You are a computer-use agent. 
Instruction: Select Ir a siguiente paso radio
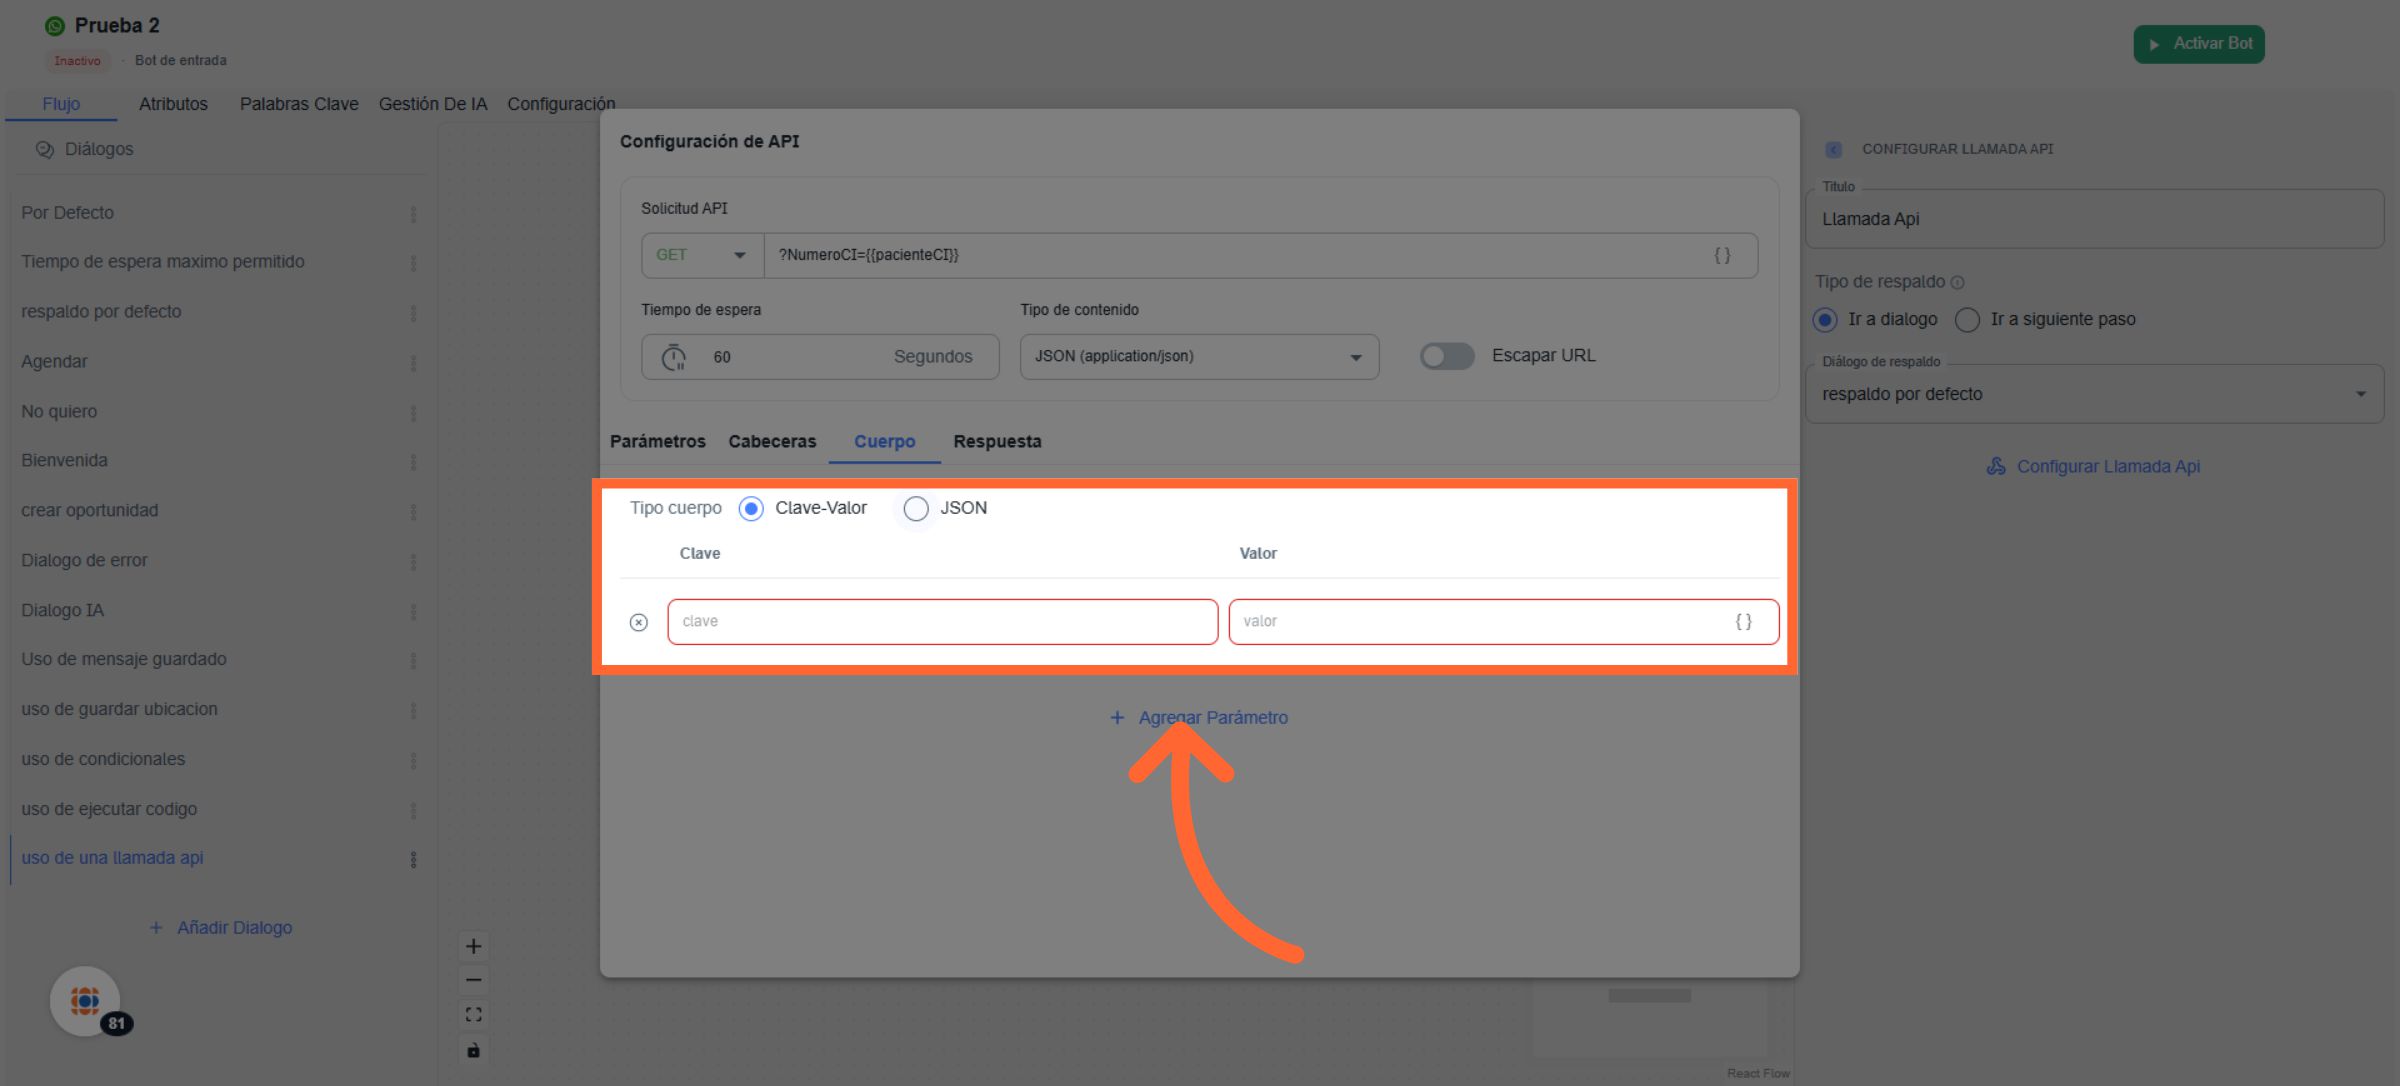click(1967, 319)
